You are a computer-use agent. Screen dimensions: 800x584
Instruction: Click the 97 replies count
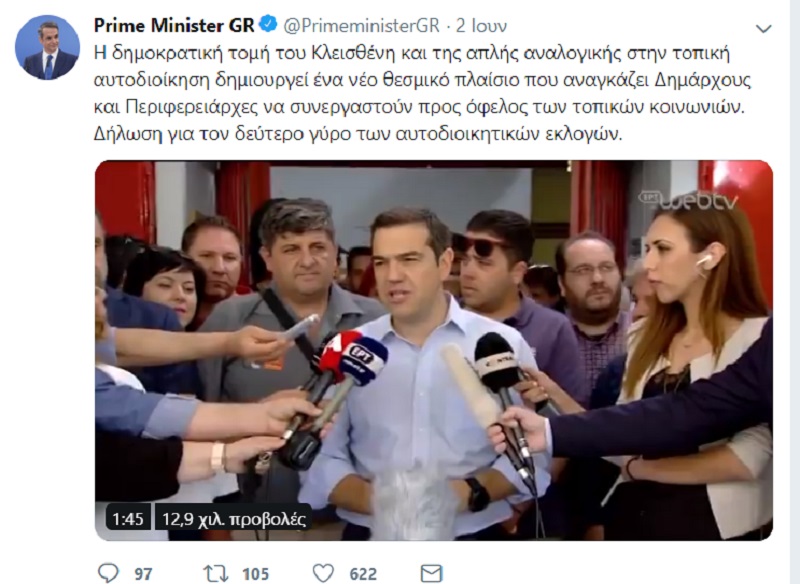click(x=143, y=574)
